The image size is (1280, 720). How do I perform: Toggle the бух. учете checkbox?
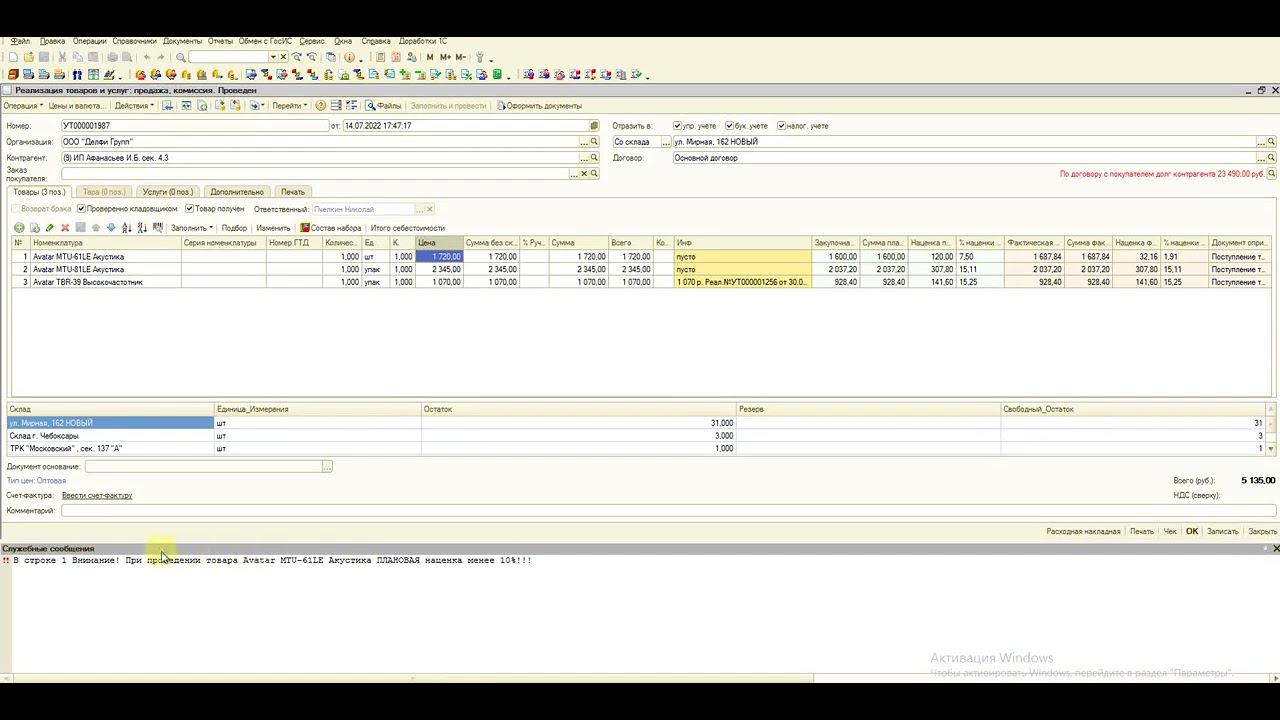pos(730,126)
